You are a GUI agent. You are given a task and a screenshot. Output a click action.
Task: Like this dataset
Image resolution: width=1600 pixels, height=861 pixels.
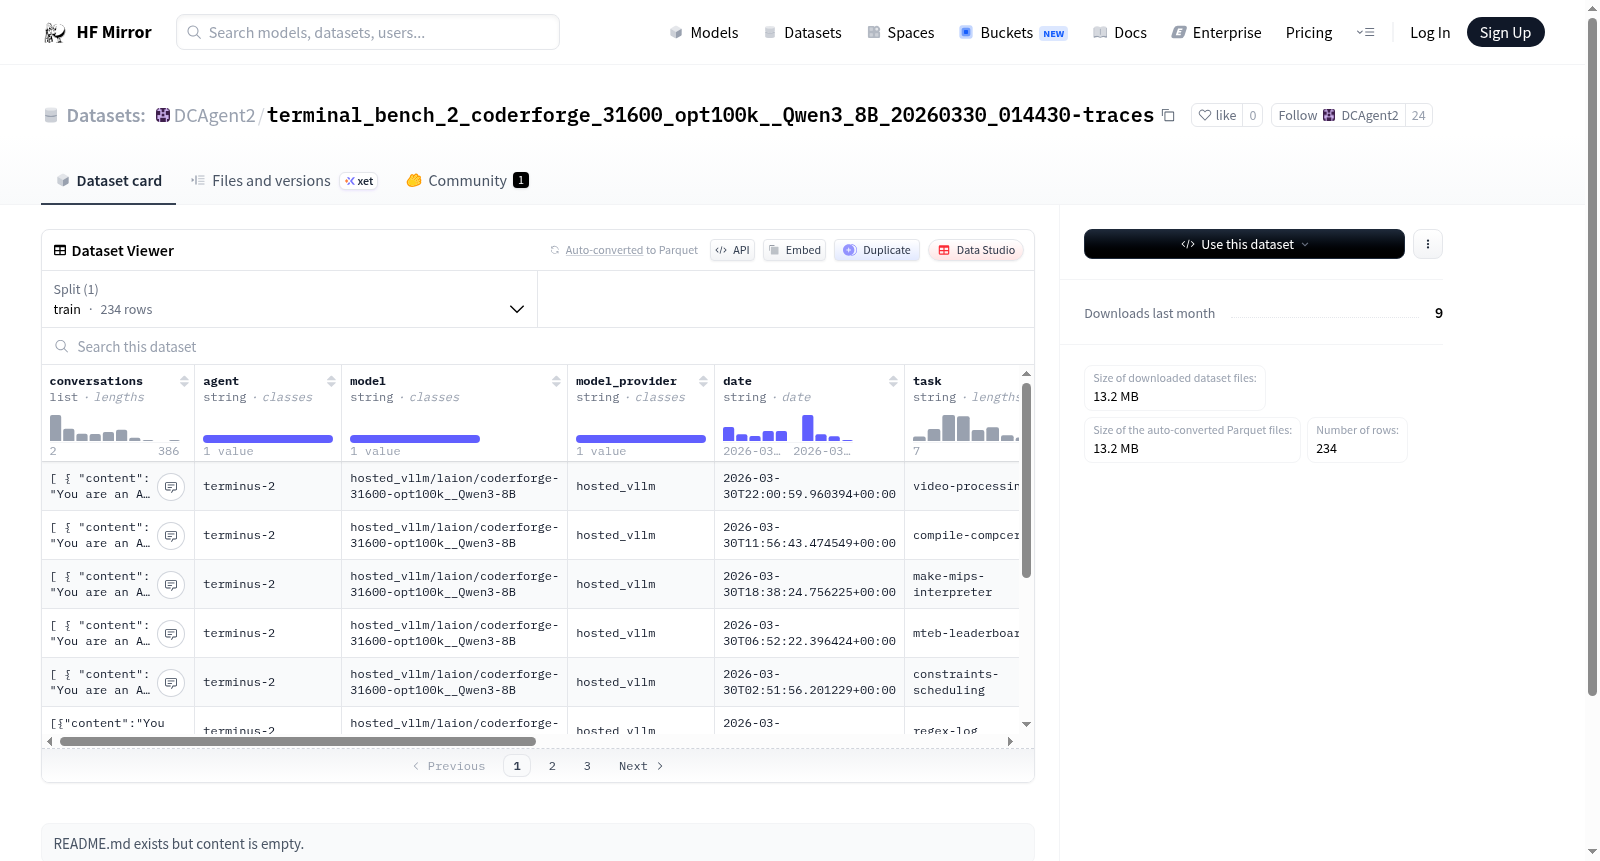(x=1217, y=115)
